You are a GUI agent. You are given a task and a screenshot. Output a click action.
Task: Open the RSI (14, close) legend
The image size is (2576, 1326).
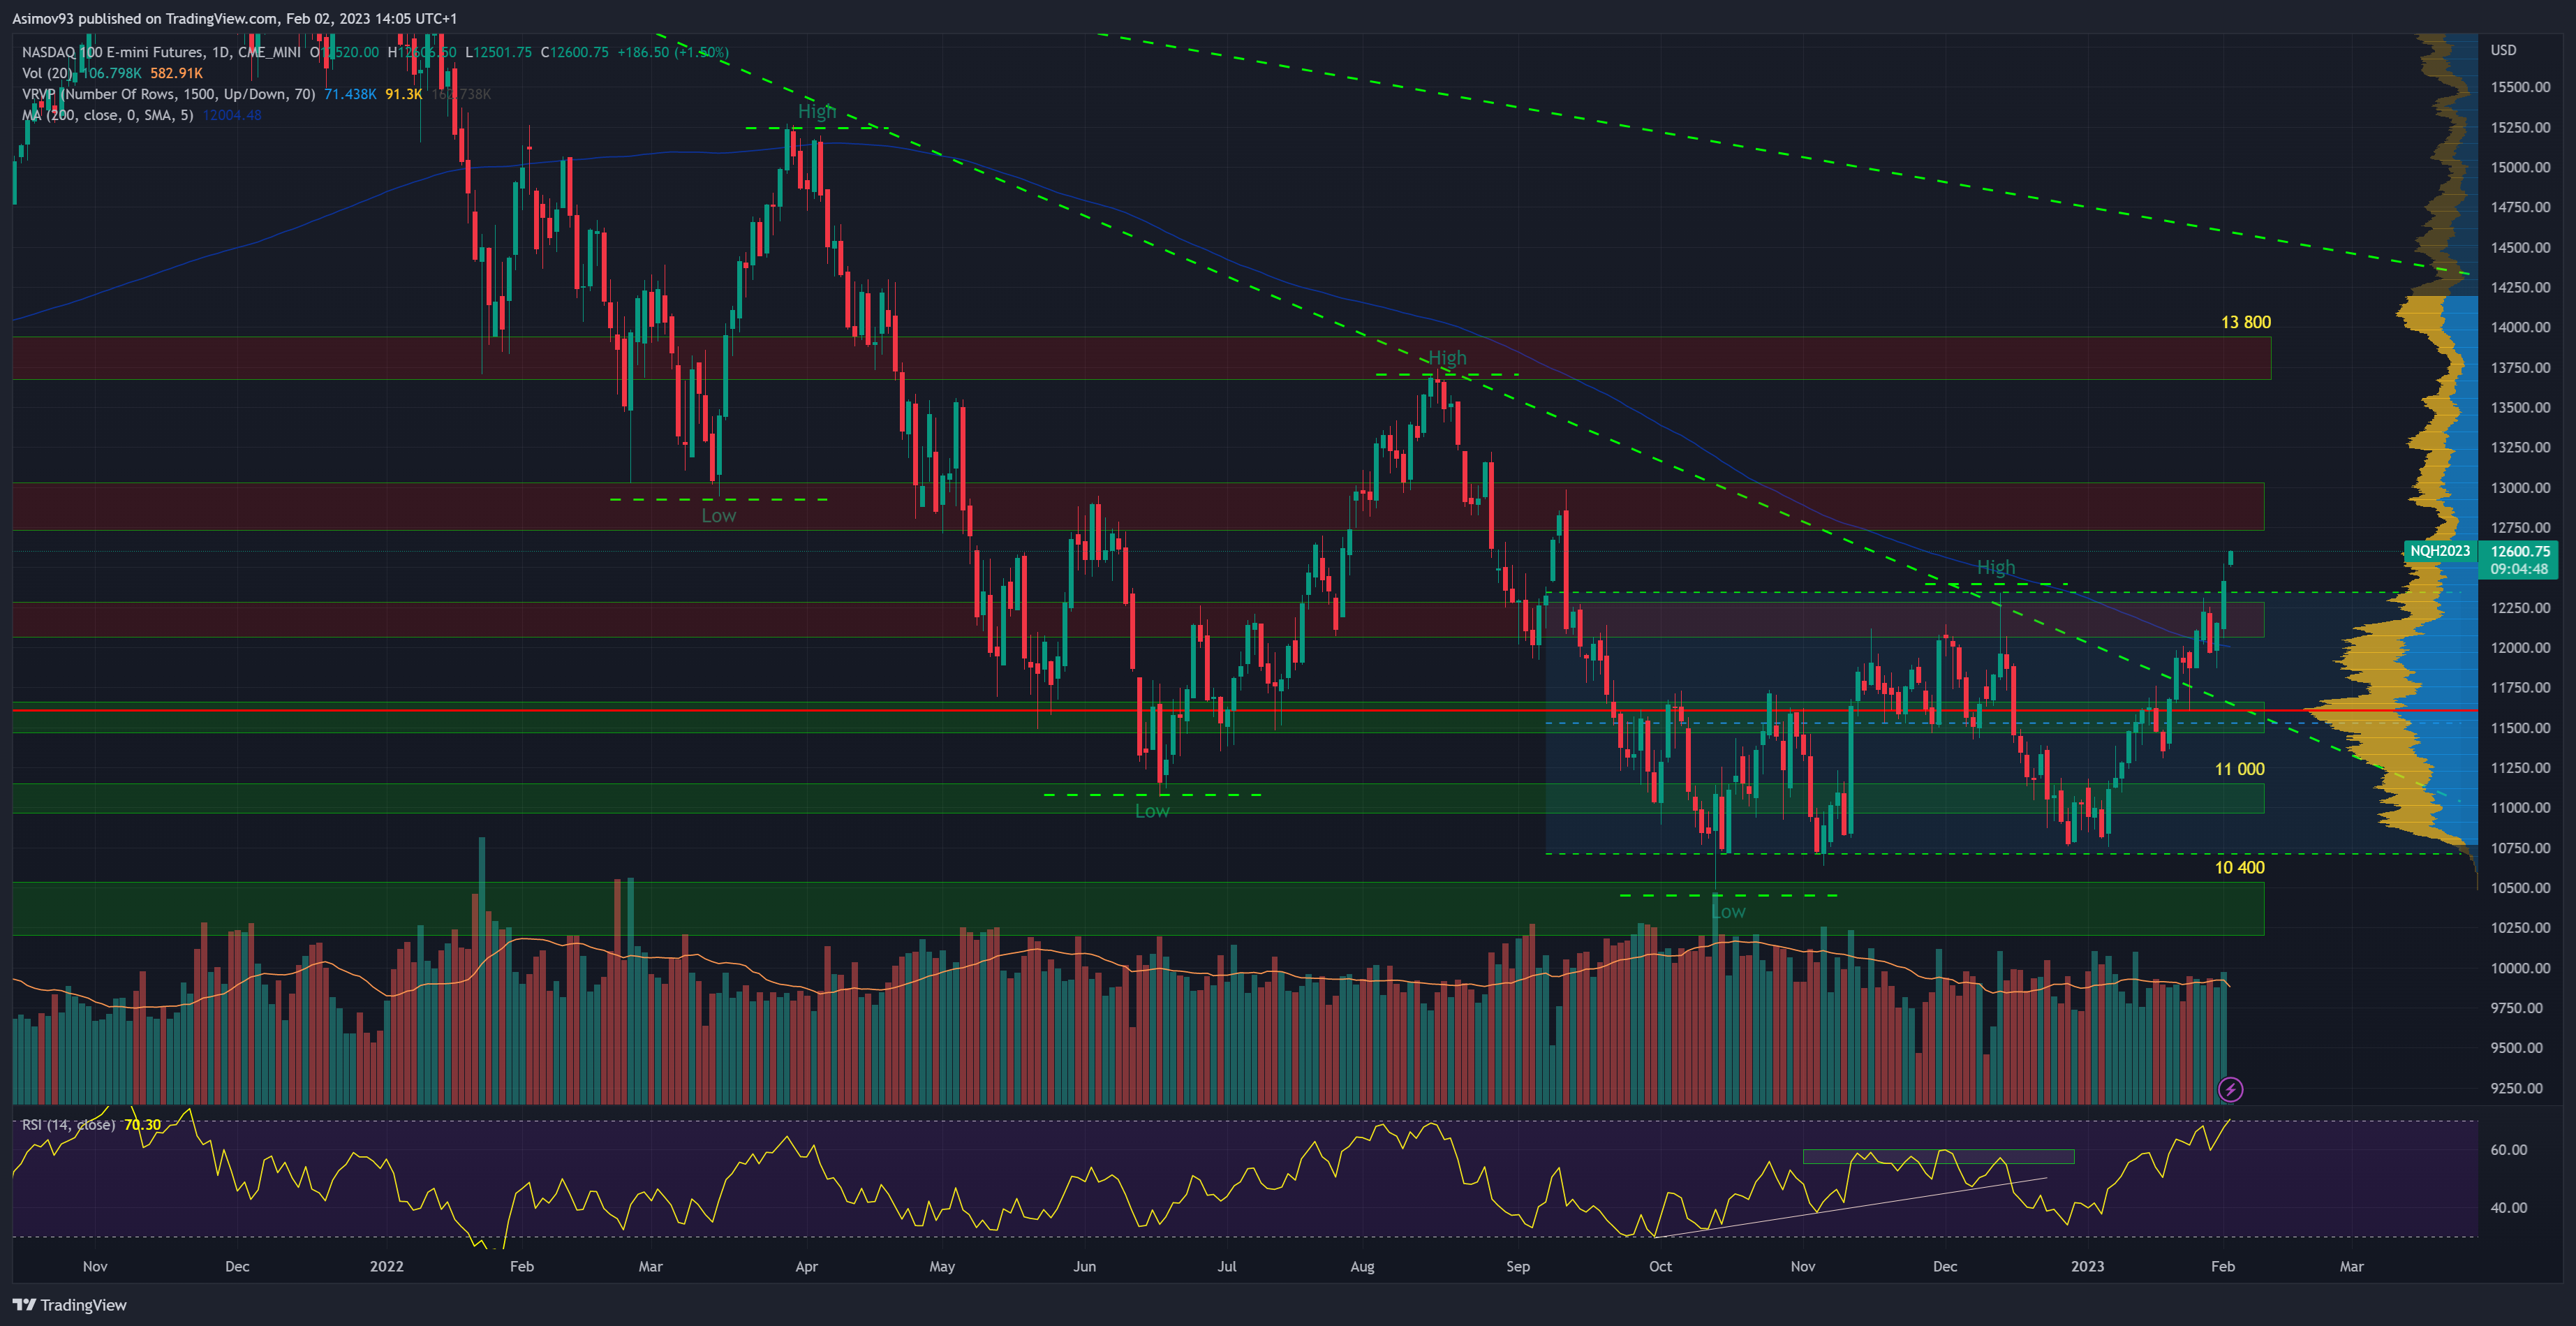(68, 1124)
